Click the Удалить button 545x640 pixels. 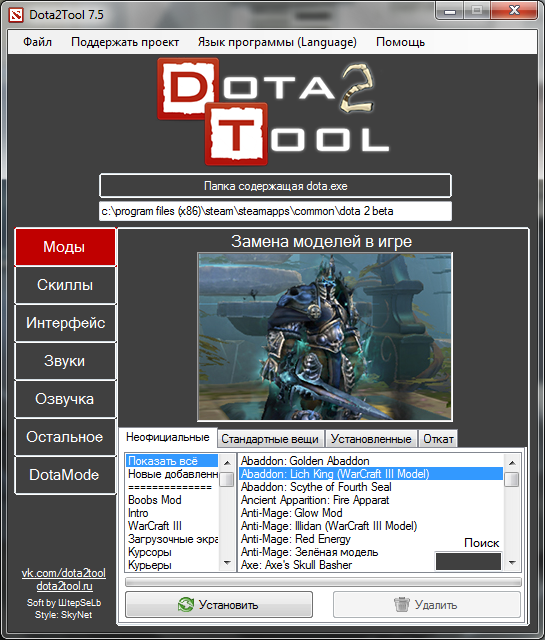pyautogui.click(x=427, y=604)
